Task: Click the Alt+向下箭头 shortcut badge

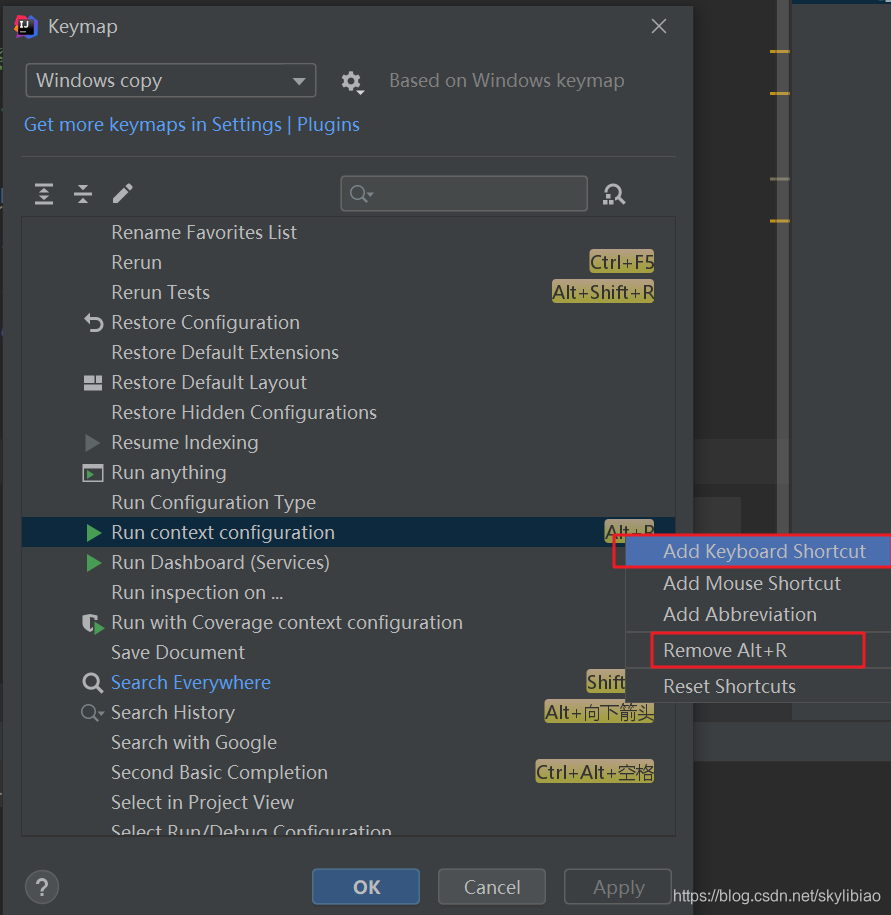Action: (599, 713)
